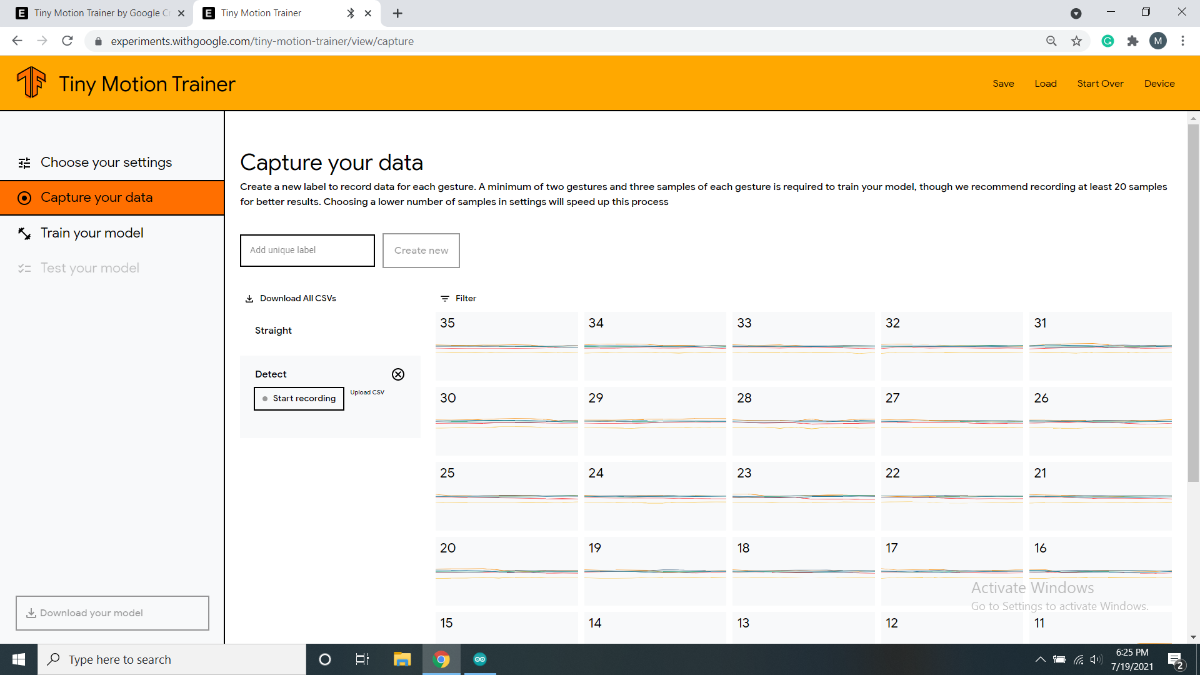Click the Cortana circle icon on taskbar
1200x675 pixels.
point(324,659)
